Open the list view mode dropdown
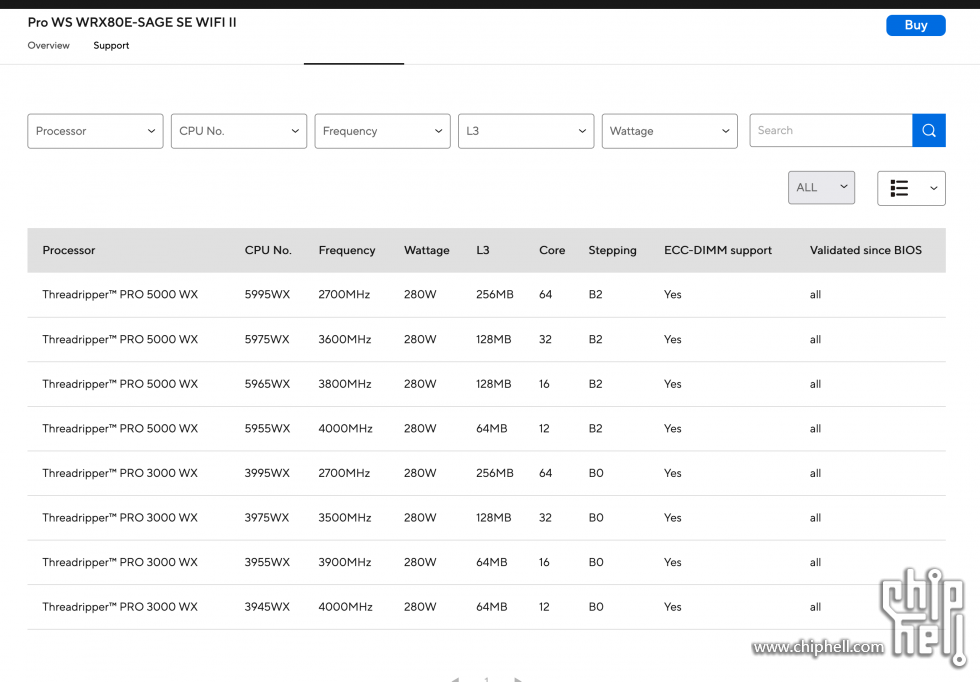Image resolution: width=980 pixels, height=682 pixels. tap(911, 188)
